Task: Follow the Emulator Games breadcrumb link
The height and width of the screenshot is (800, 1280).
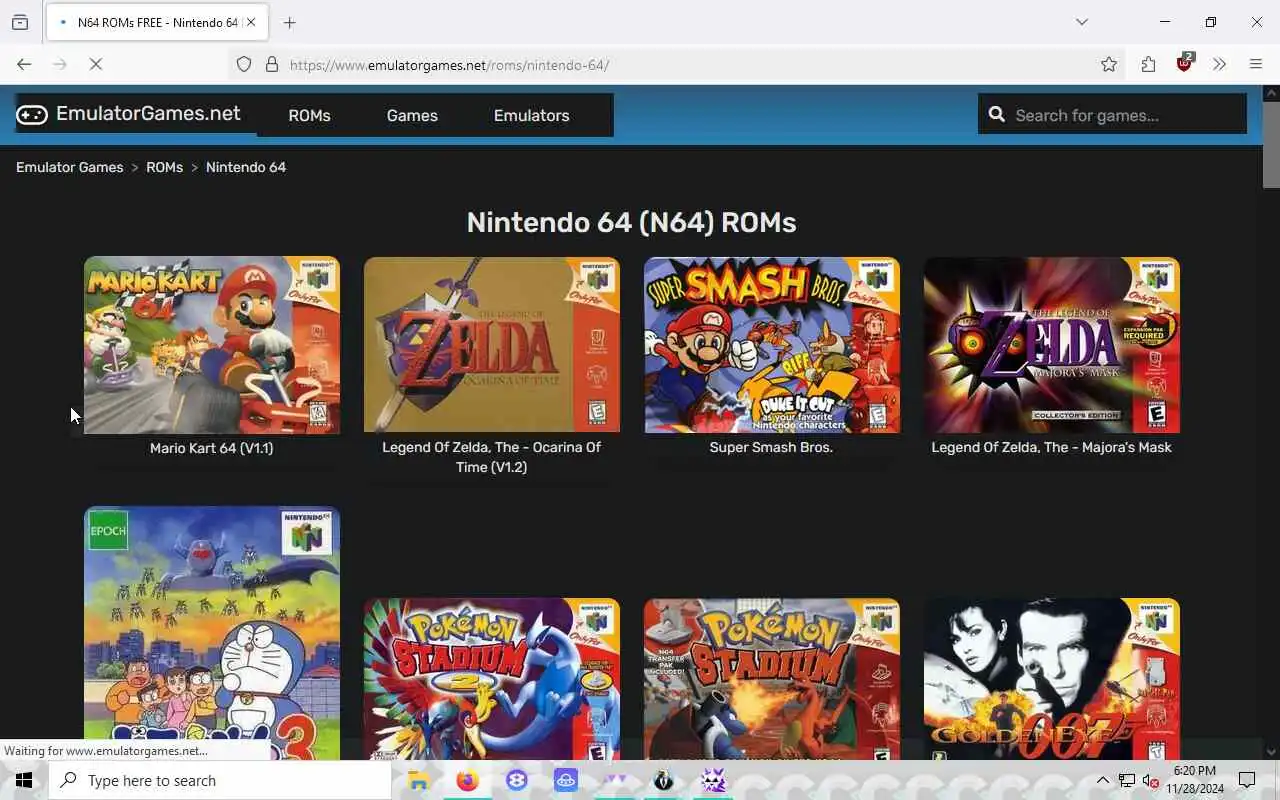Action: tap(70, 167)
